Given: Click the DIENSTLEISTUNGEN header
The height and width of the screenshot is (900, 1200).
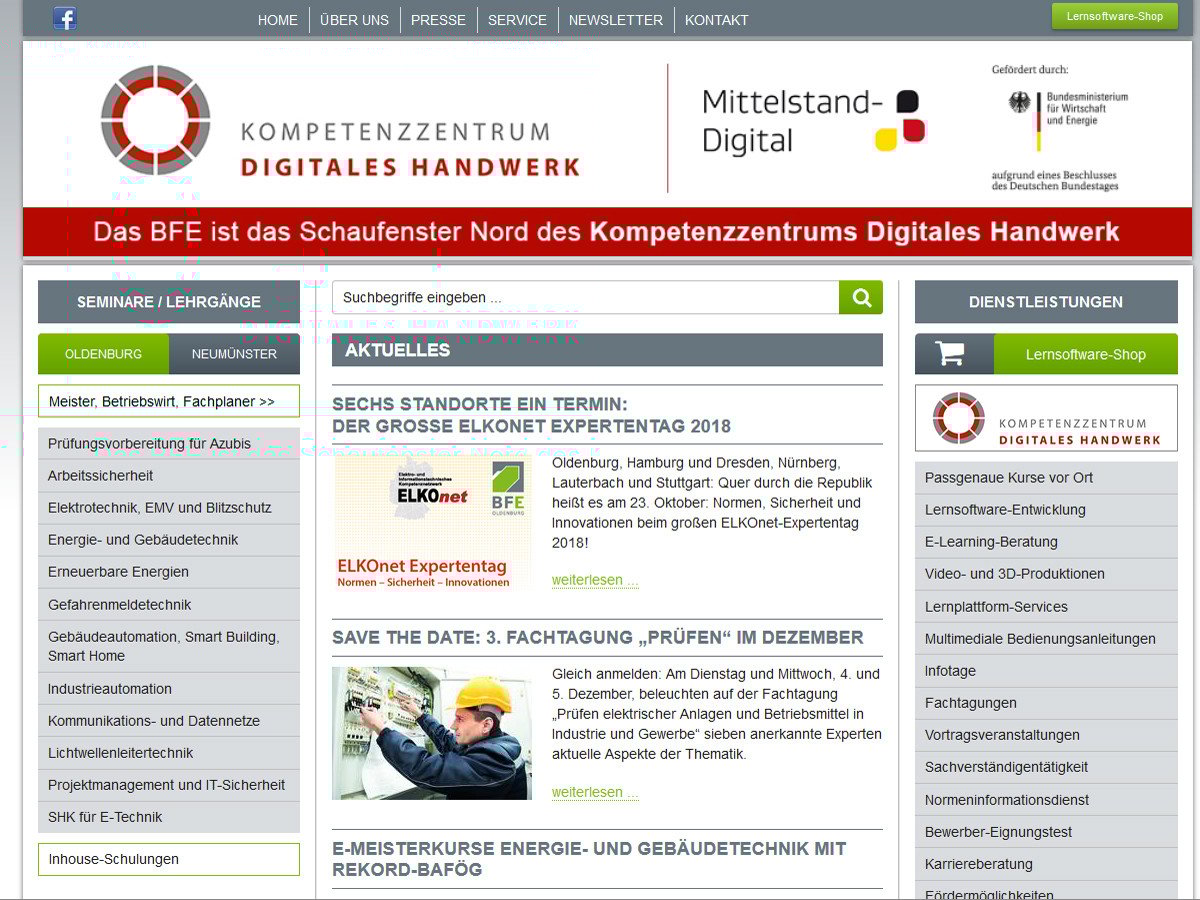Looking at the screenshot, I should (1046, 301).
